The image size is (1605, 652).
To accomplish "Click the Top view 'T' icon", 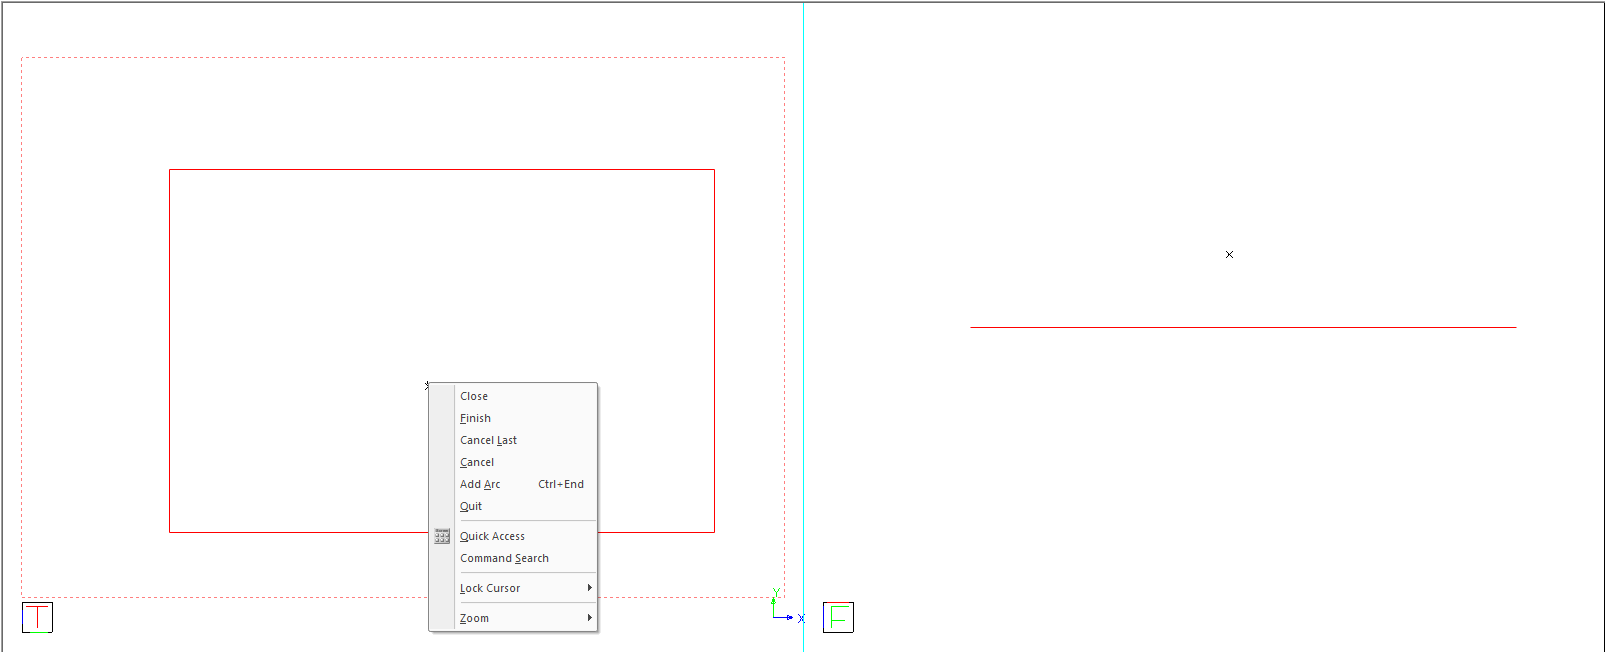I will [x=37, y=617].
